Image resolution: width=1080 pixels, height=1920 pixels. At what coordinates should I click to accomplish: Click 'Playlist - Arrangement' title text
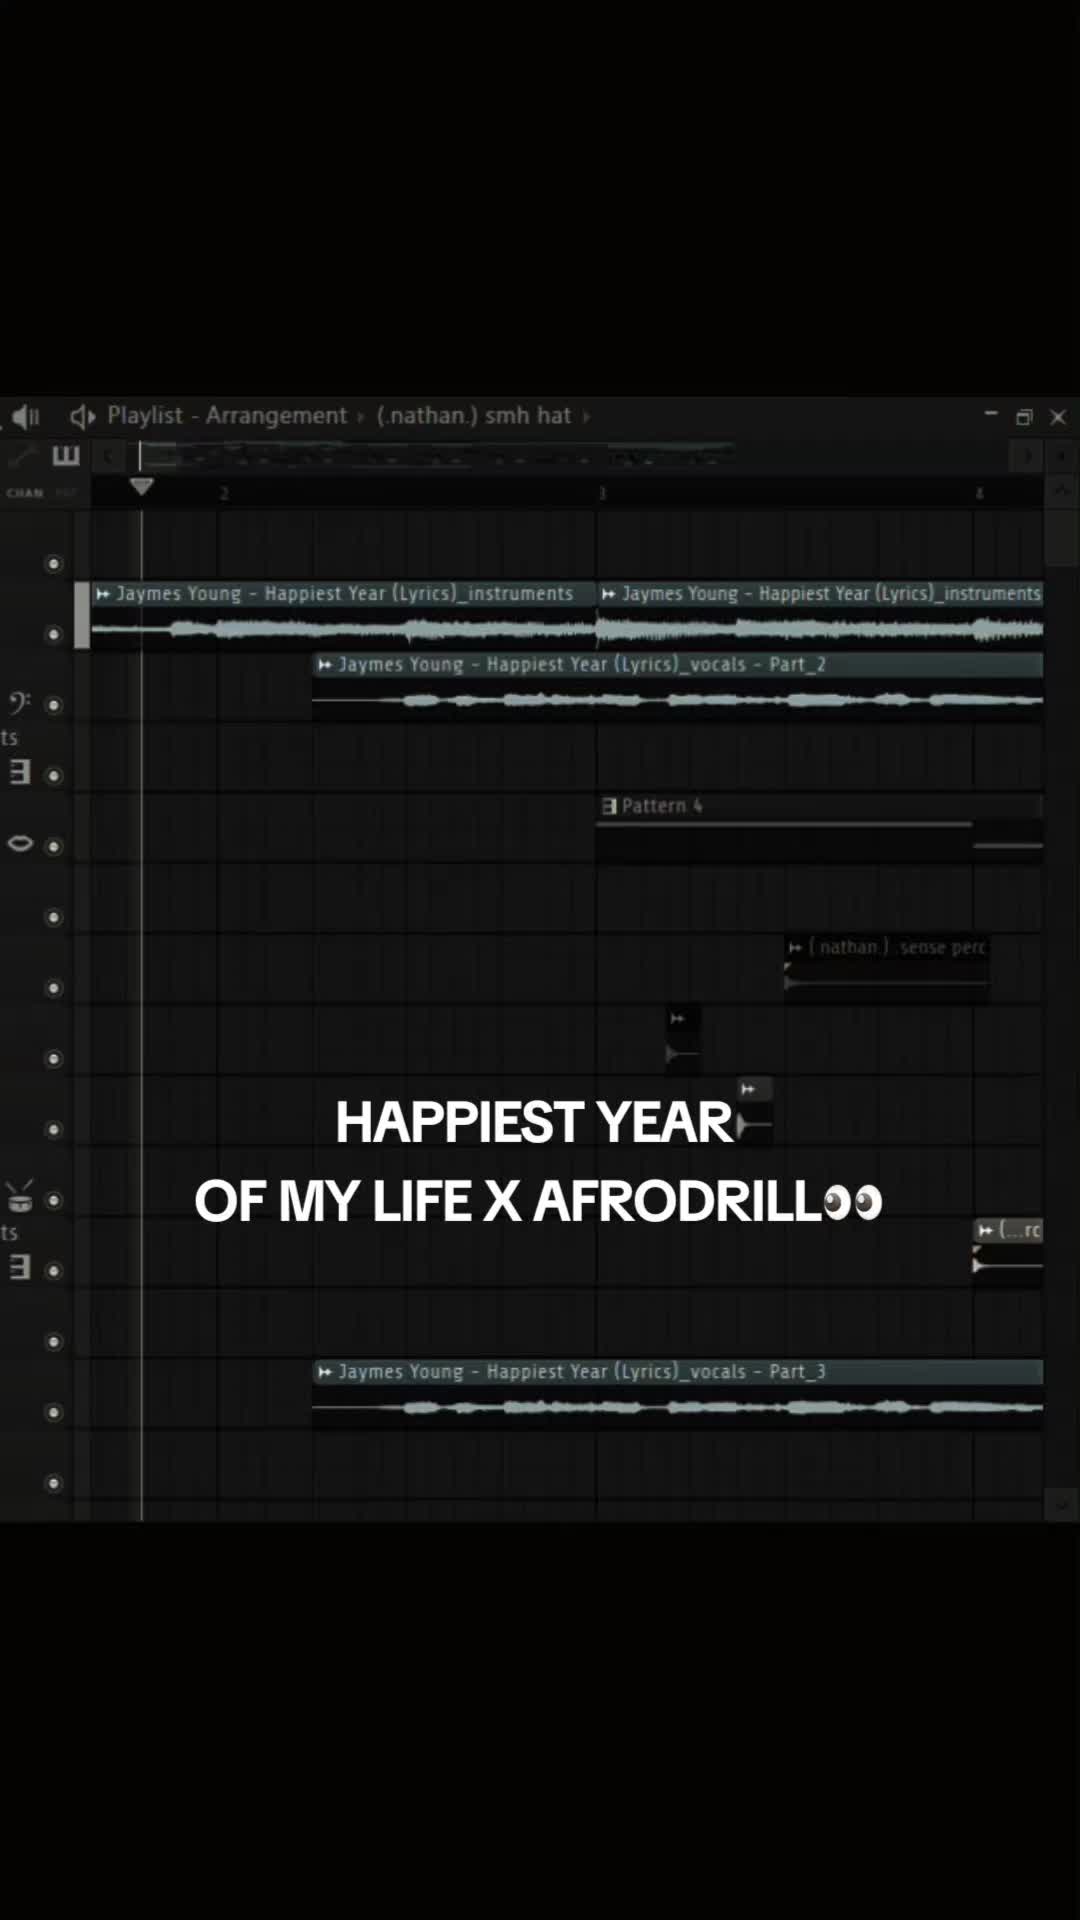point(227,416)
